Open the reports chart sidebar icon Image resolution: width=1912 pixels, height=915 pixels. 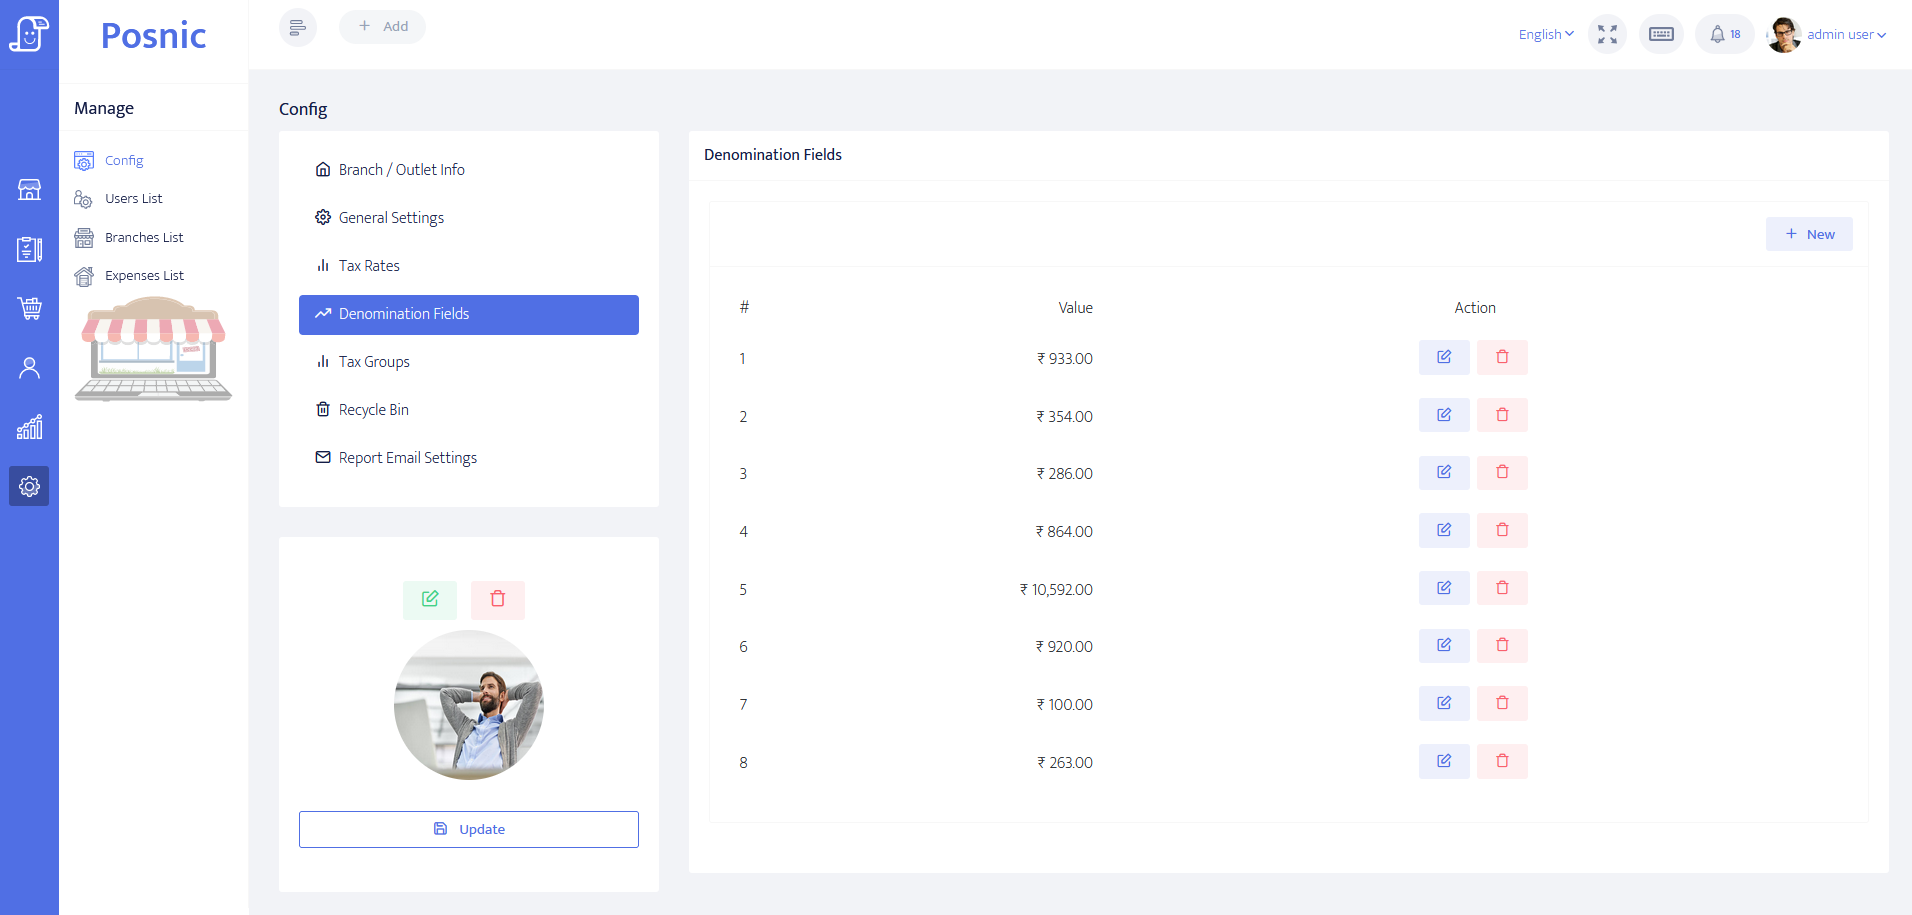tap(30, 428)
